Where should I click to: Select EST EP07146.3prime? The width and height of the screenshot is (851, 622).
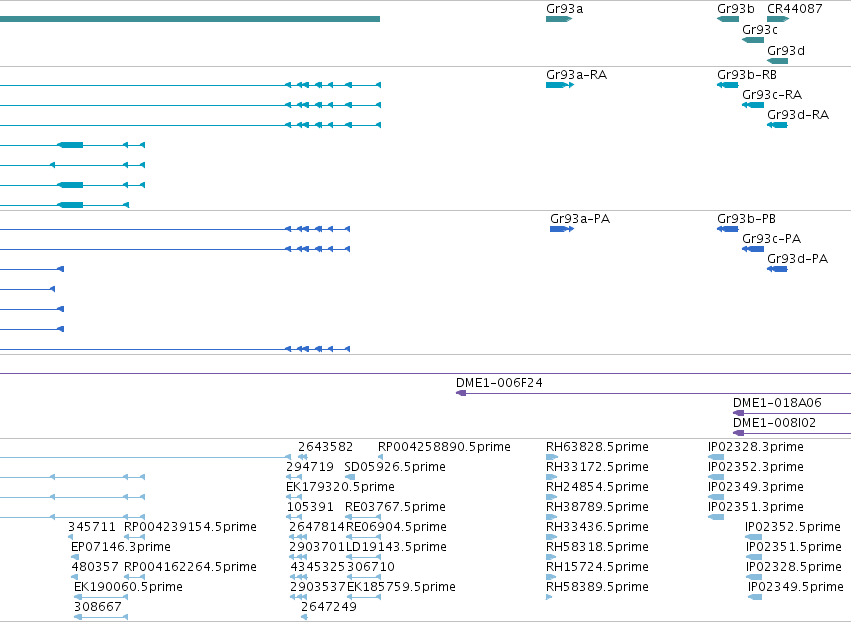pos(121,547)
